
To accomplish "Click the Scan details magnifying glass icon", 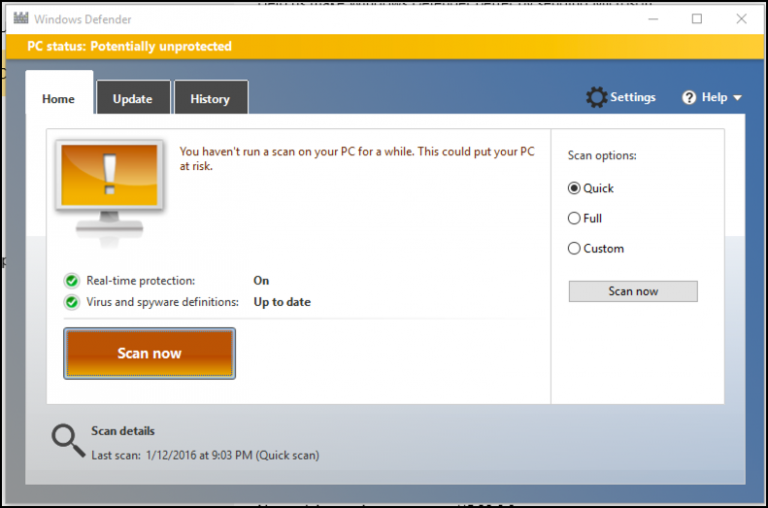I will point(68,440).
